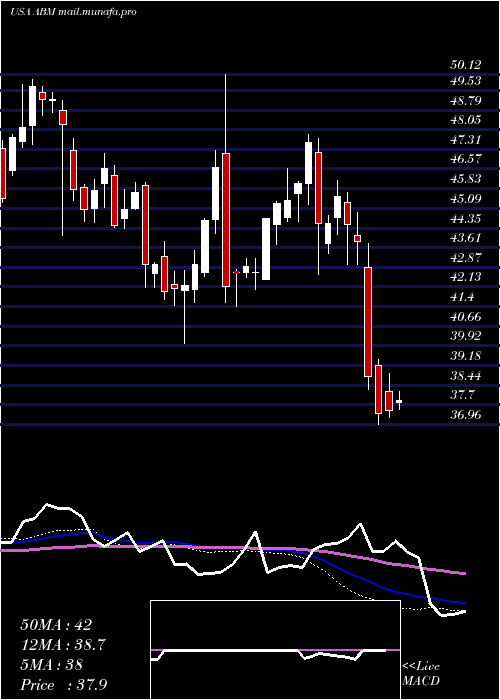Click the 42.13 price axis label
The height and width of the screenshot is (700, 500).
[x=466, y=277]
